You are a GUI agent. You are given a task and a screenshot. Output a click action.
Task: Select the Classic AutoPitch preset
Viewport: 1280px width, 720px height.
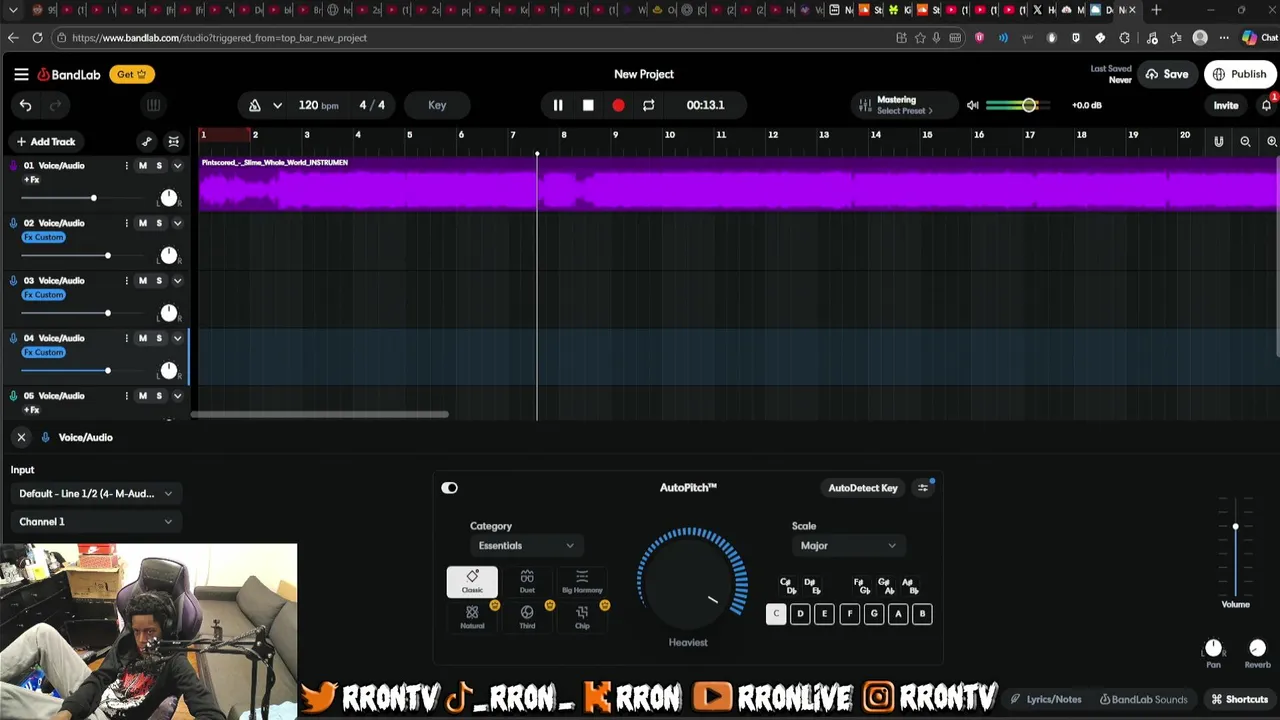click(472, 582)
